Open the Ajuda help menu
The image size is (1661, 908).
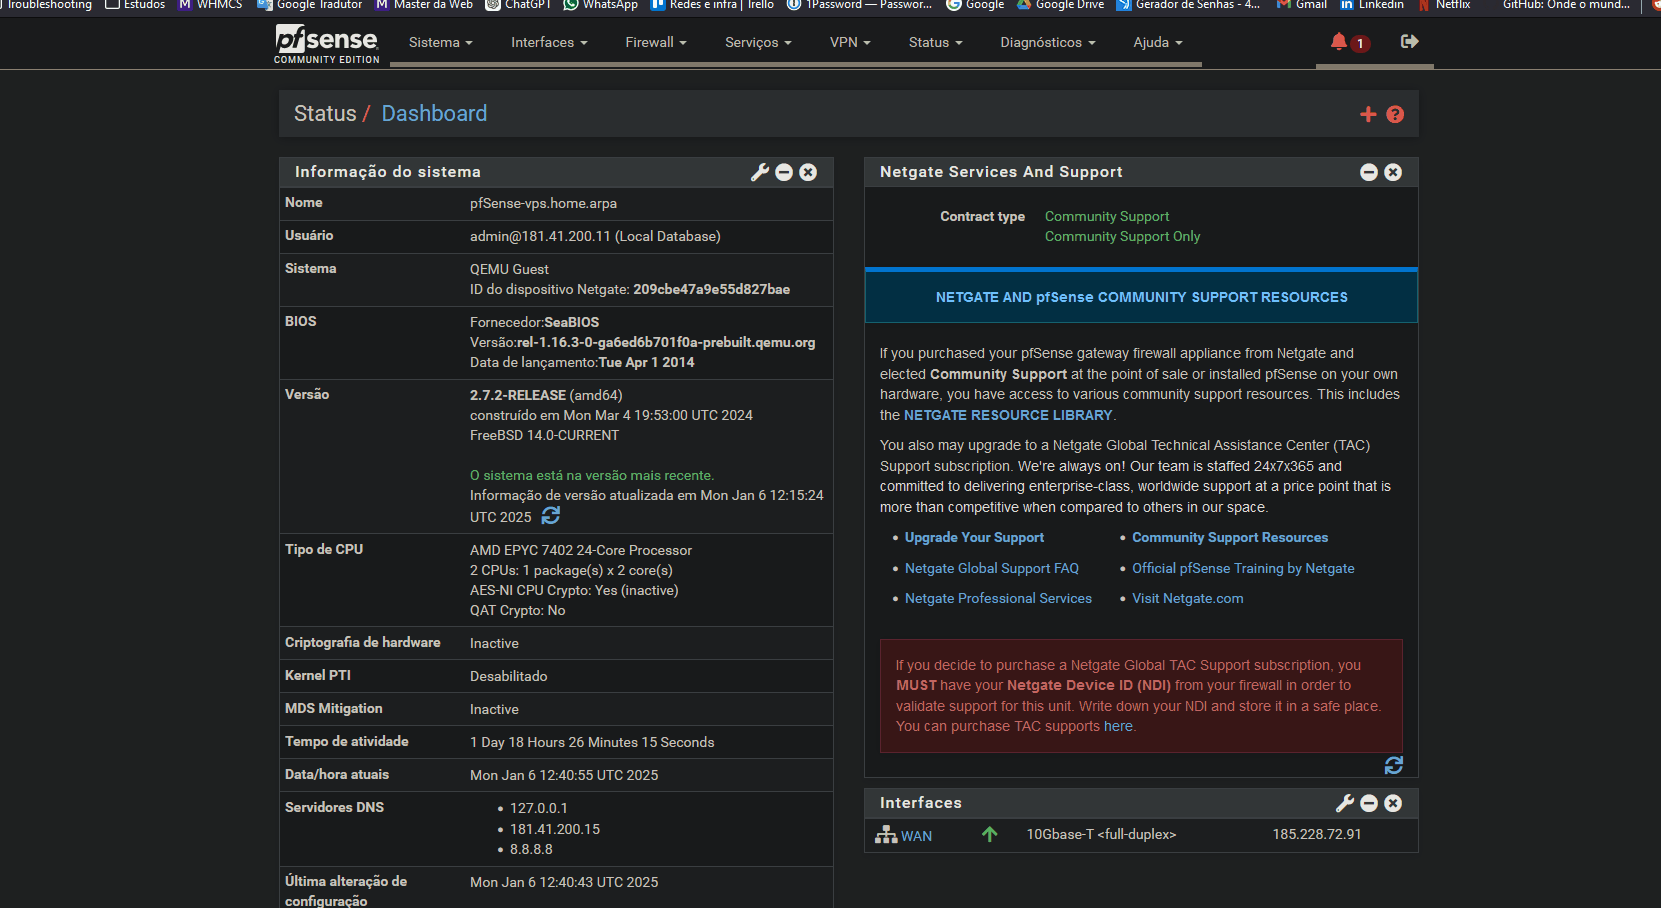pyautogui.click(x=1158, y=42)
